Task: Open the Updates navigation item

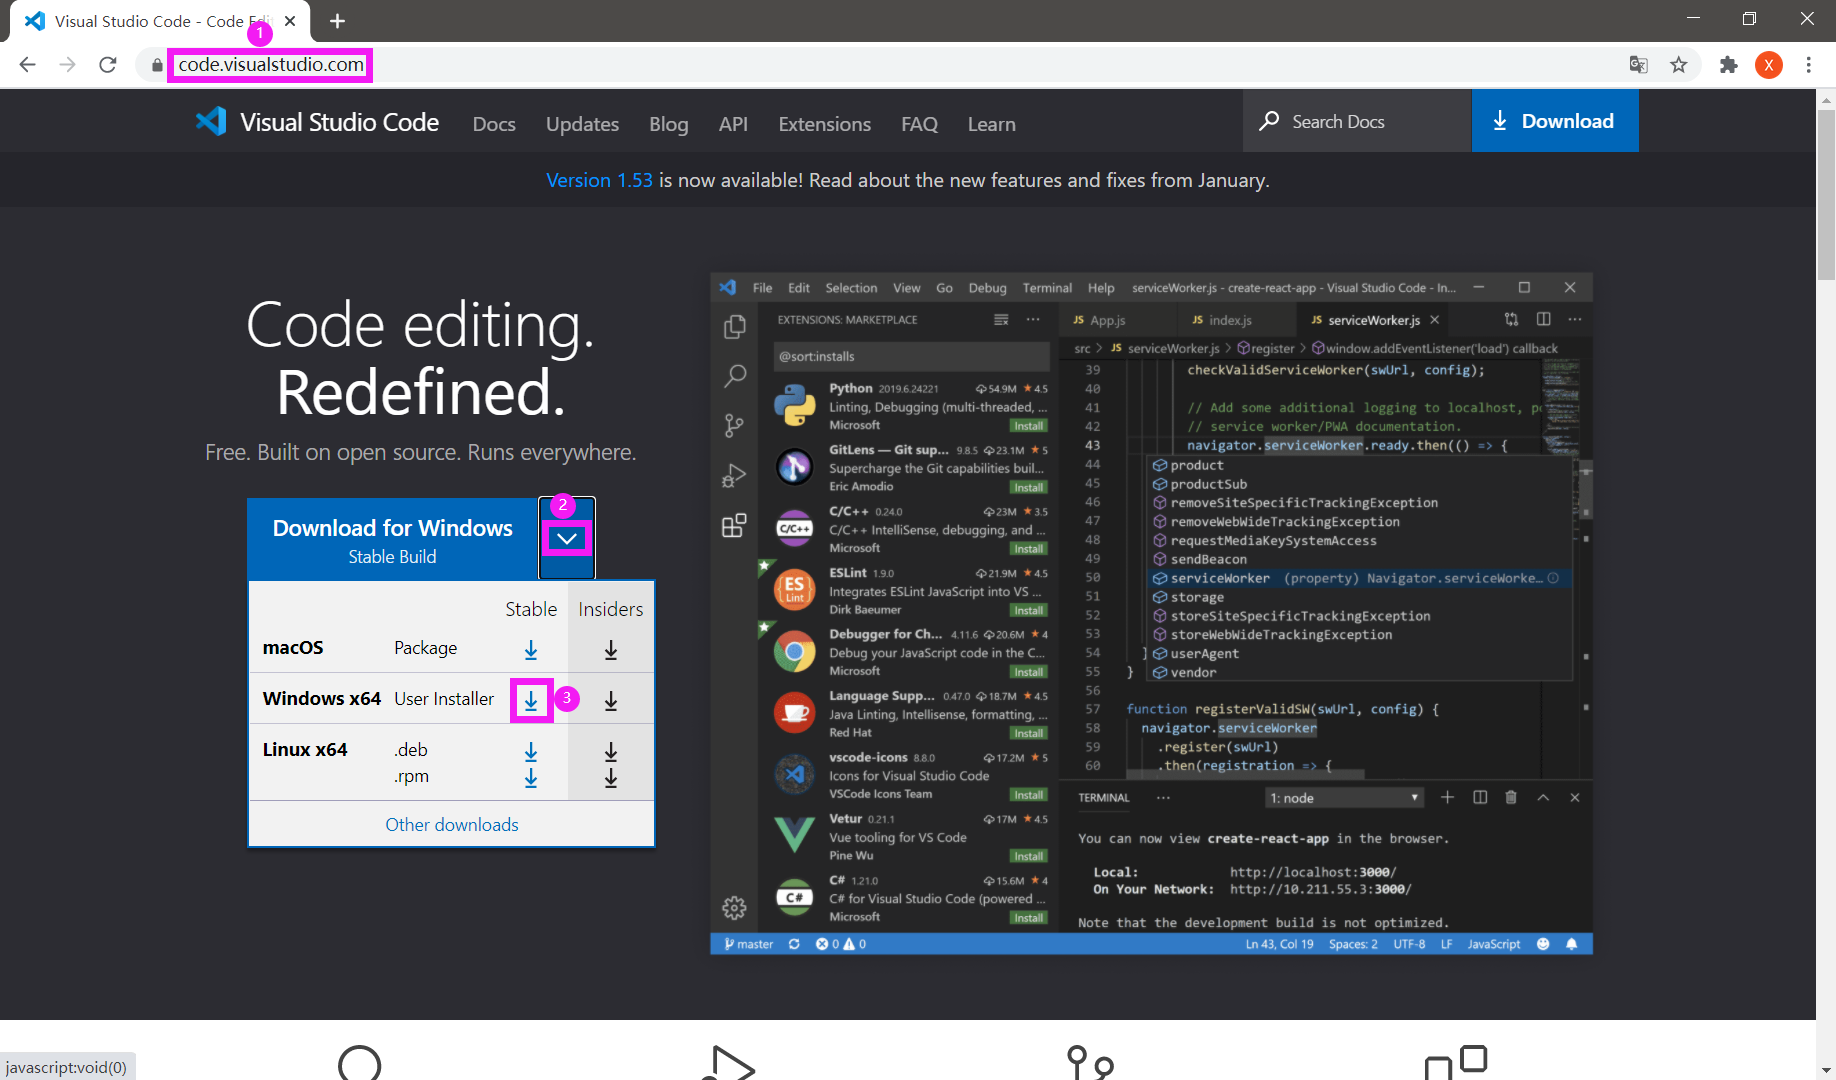Action: tap(582, 124)
